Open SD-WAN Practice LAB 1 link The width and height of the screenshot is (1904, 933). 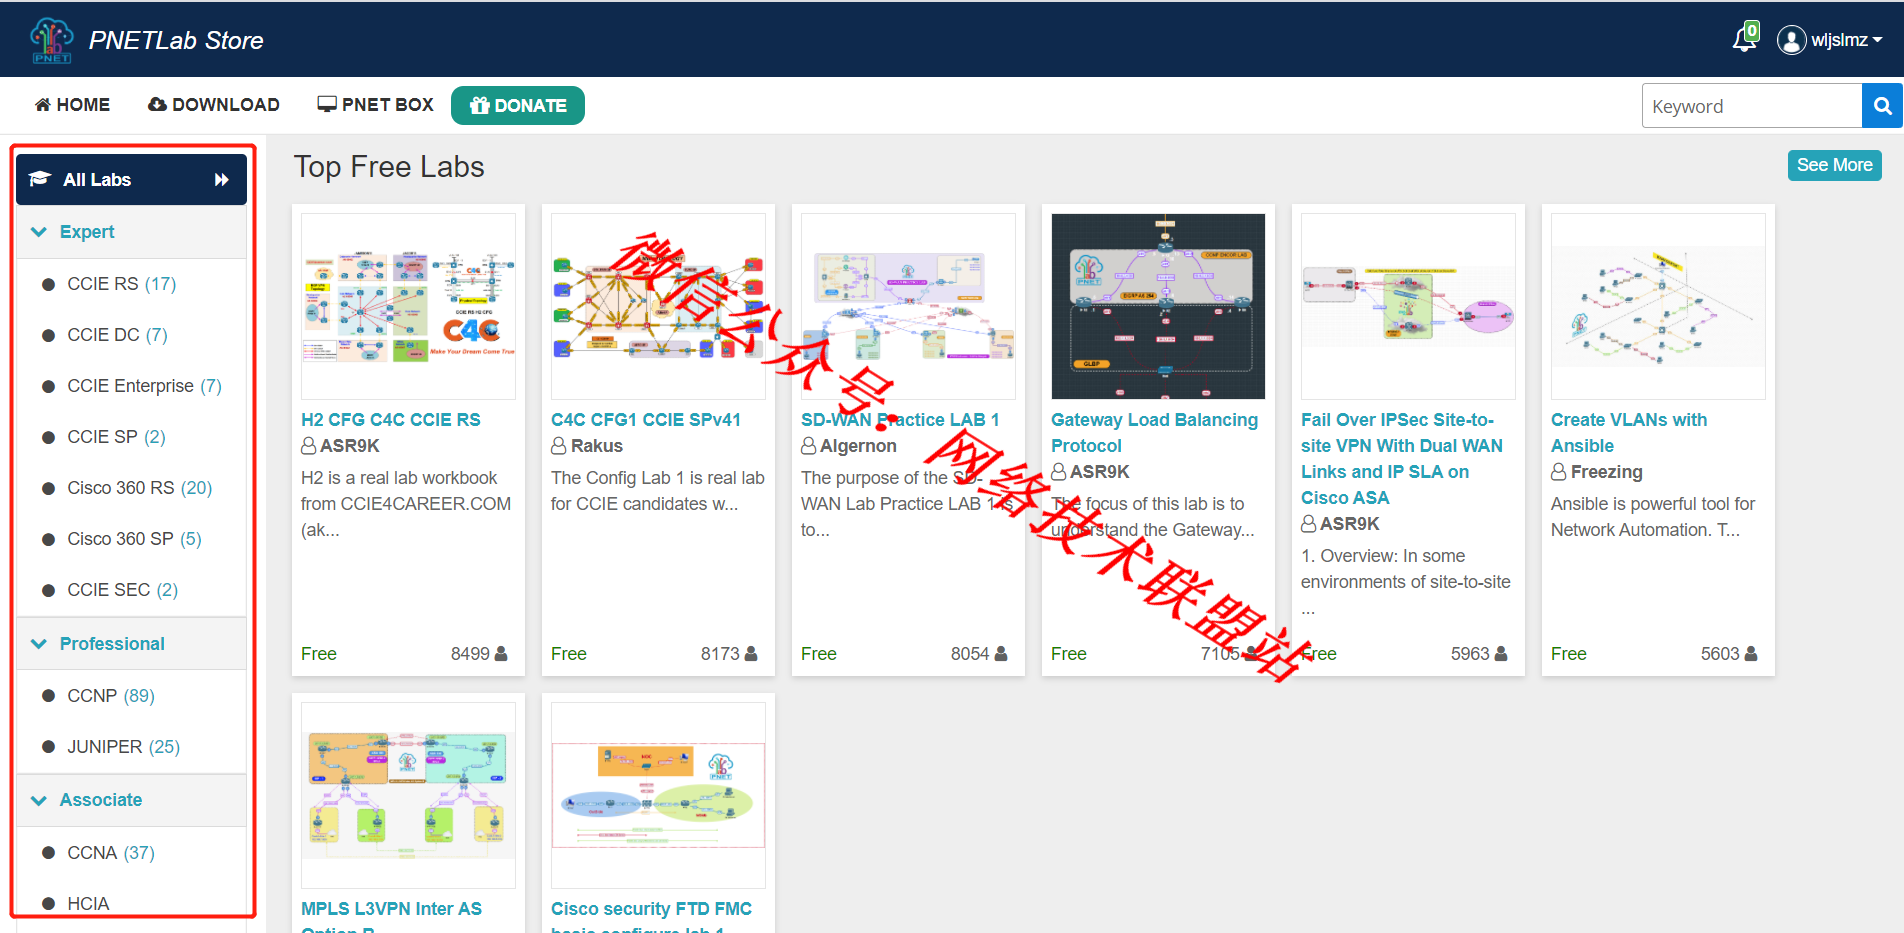click(x=900, y=420)
